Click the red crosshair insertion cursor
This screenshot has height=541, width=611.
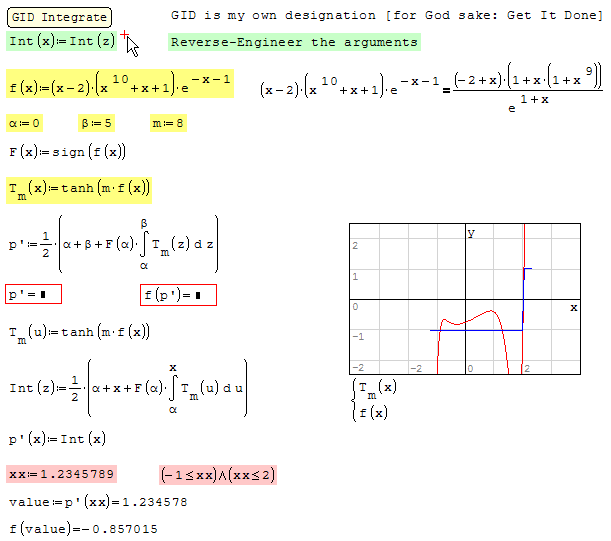point(124,35)
